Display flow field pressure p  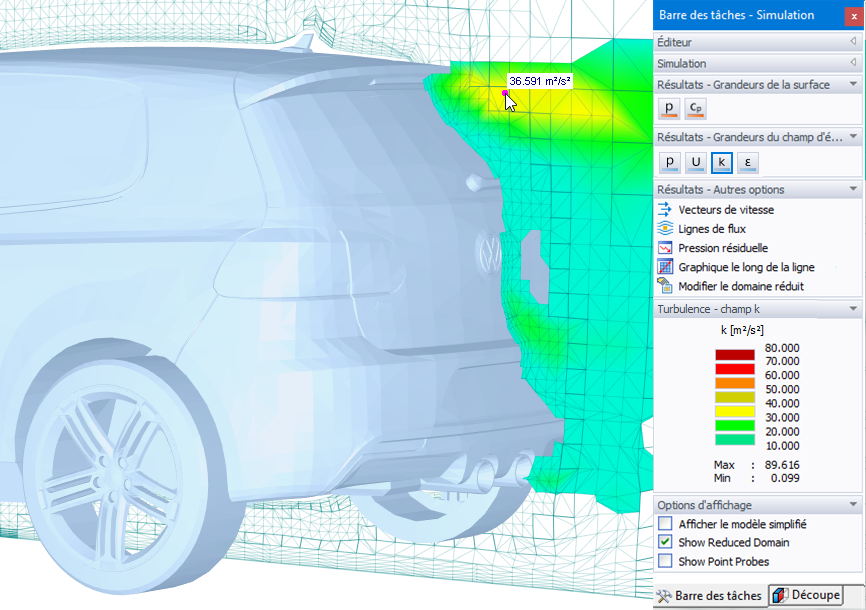(670, 162)
